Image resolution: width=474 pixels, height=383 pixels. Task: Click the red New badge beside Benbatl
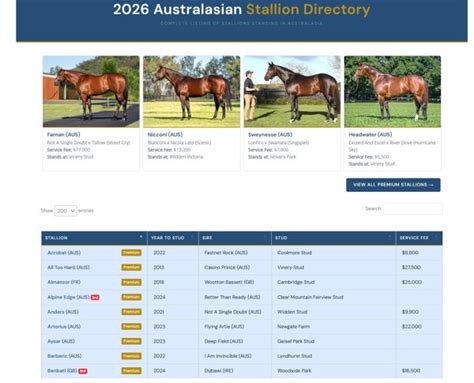(x=83, y=371)
